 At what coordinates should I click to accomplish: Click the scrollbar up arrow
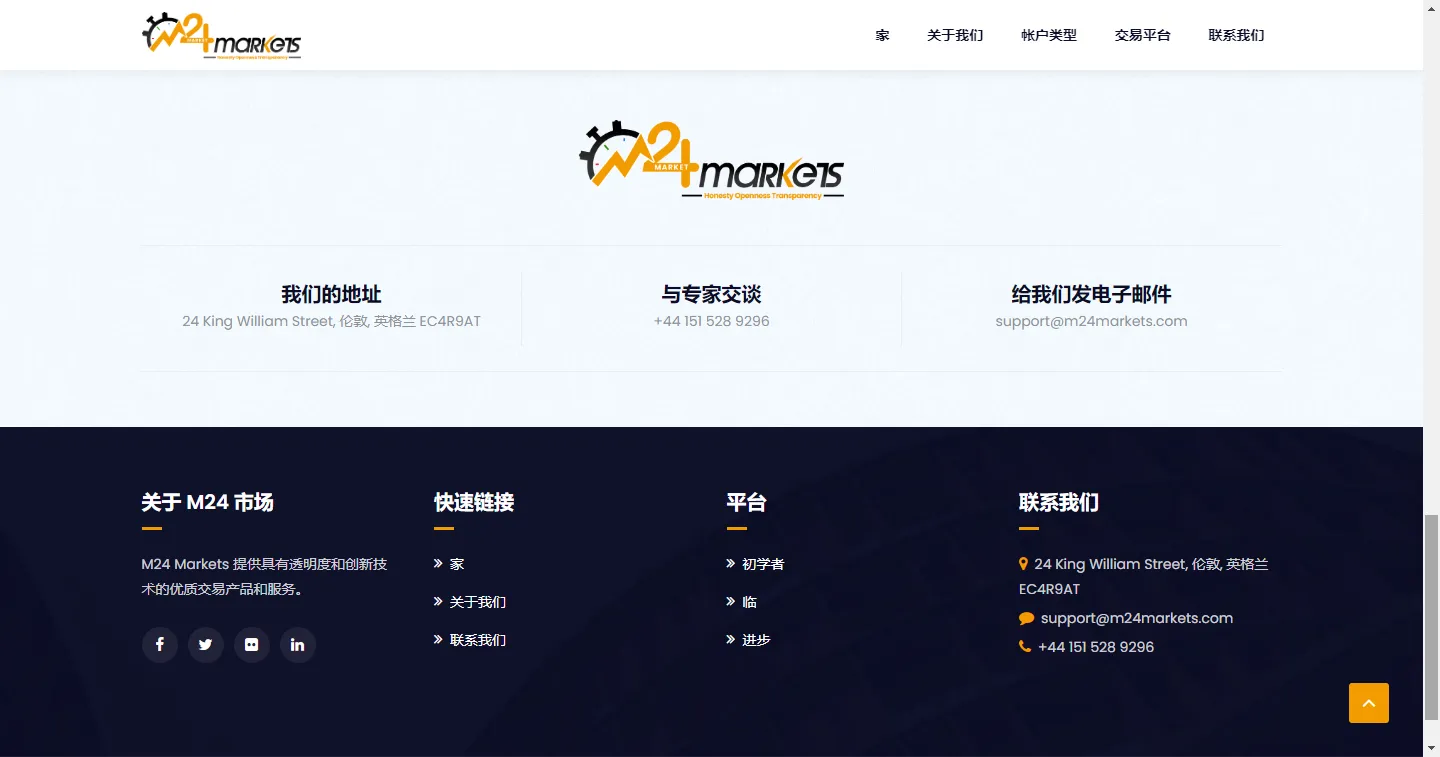[1431, 8]
